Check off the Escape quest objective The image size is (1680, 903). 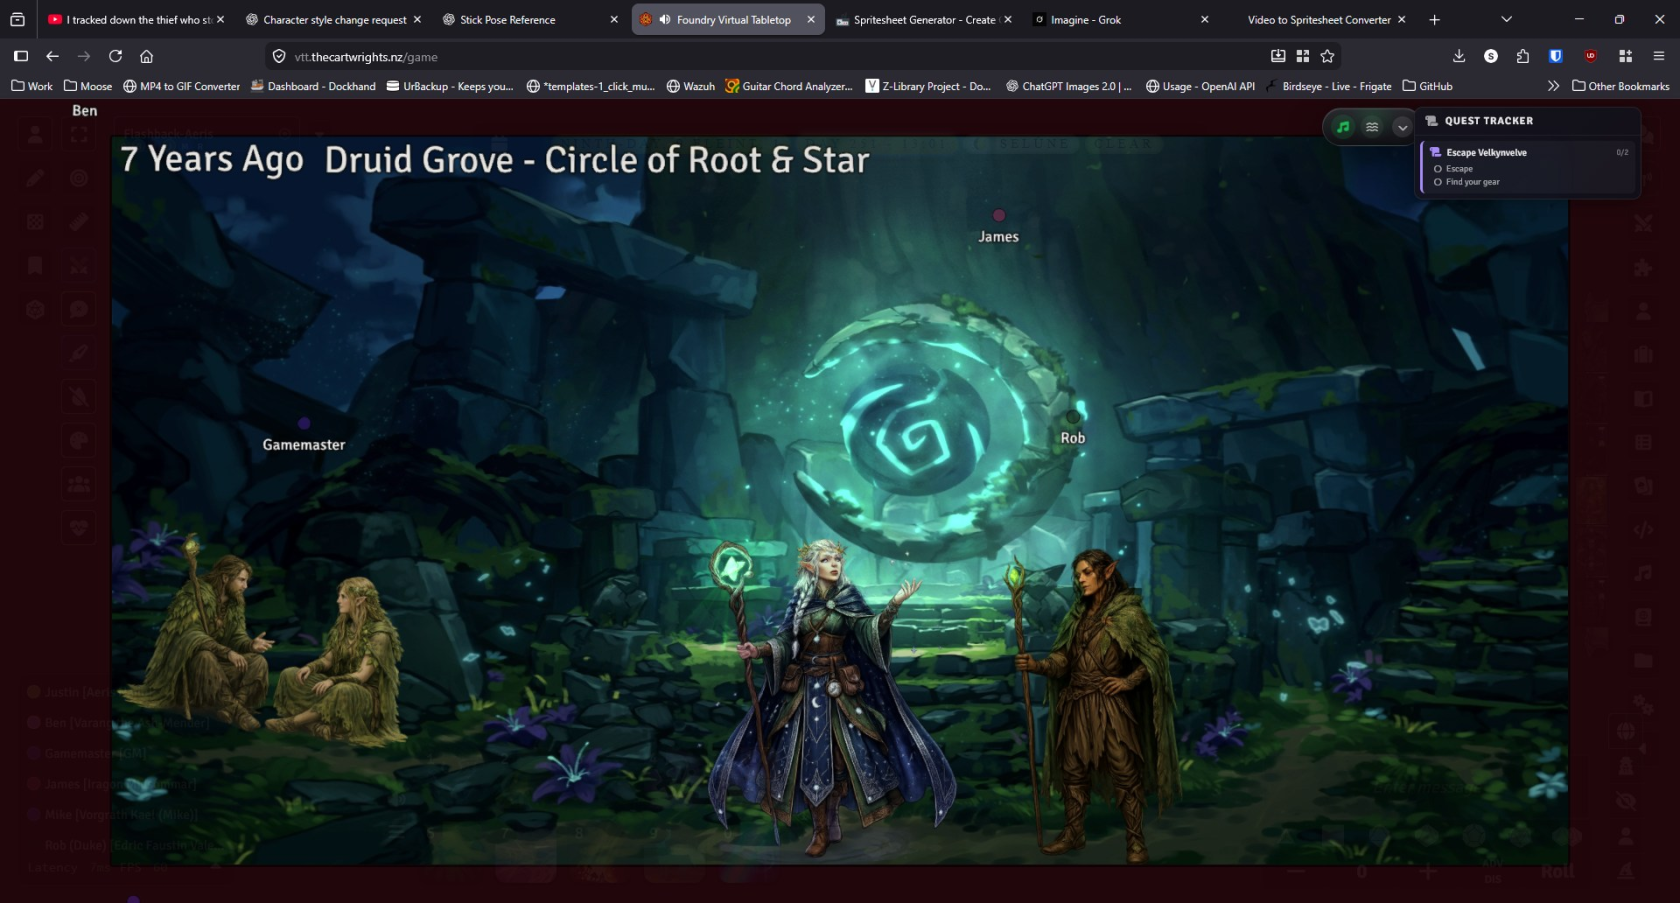(x=1438, y=169)
